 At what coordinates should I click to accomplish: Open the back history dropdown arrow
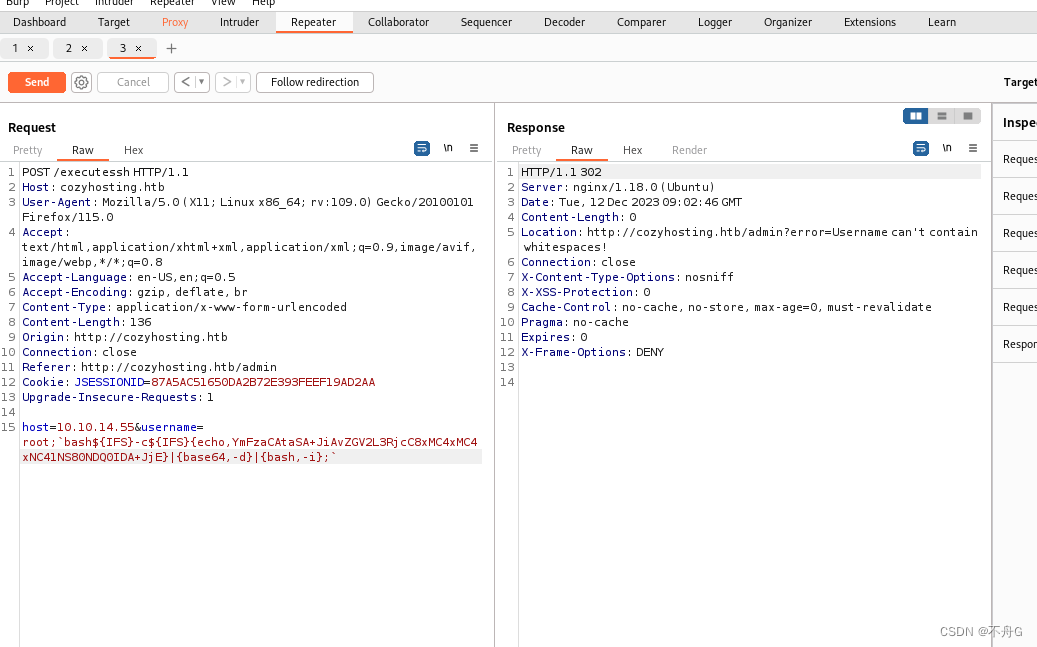pyautogui.click(x=202, y=82)
